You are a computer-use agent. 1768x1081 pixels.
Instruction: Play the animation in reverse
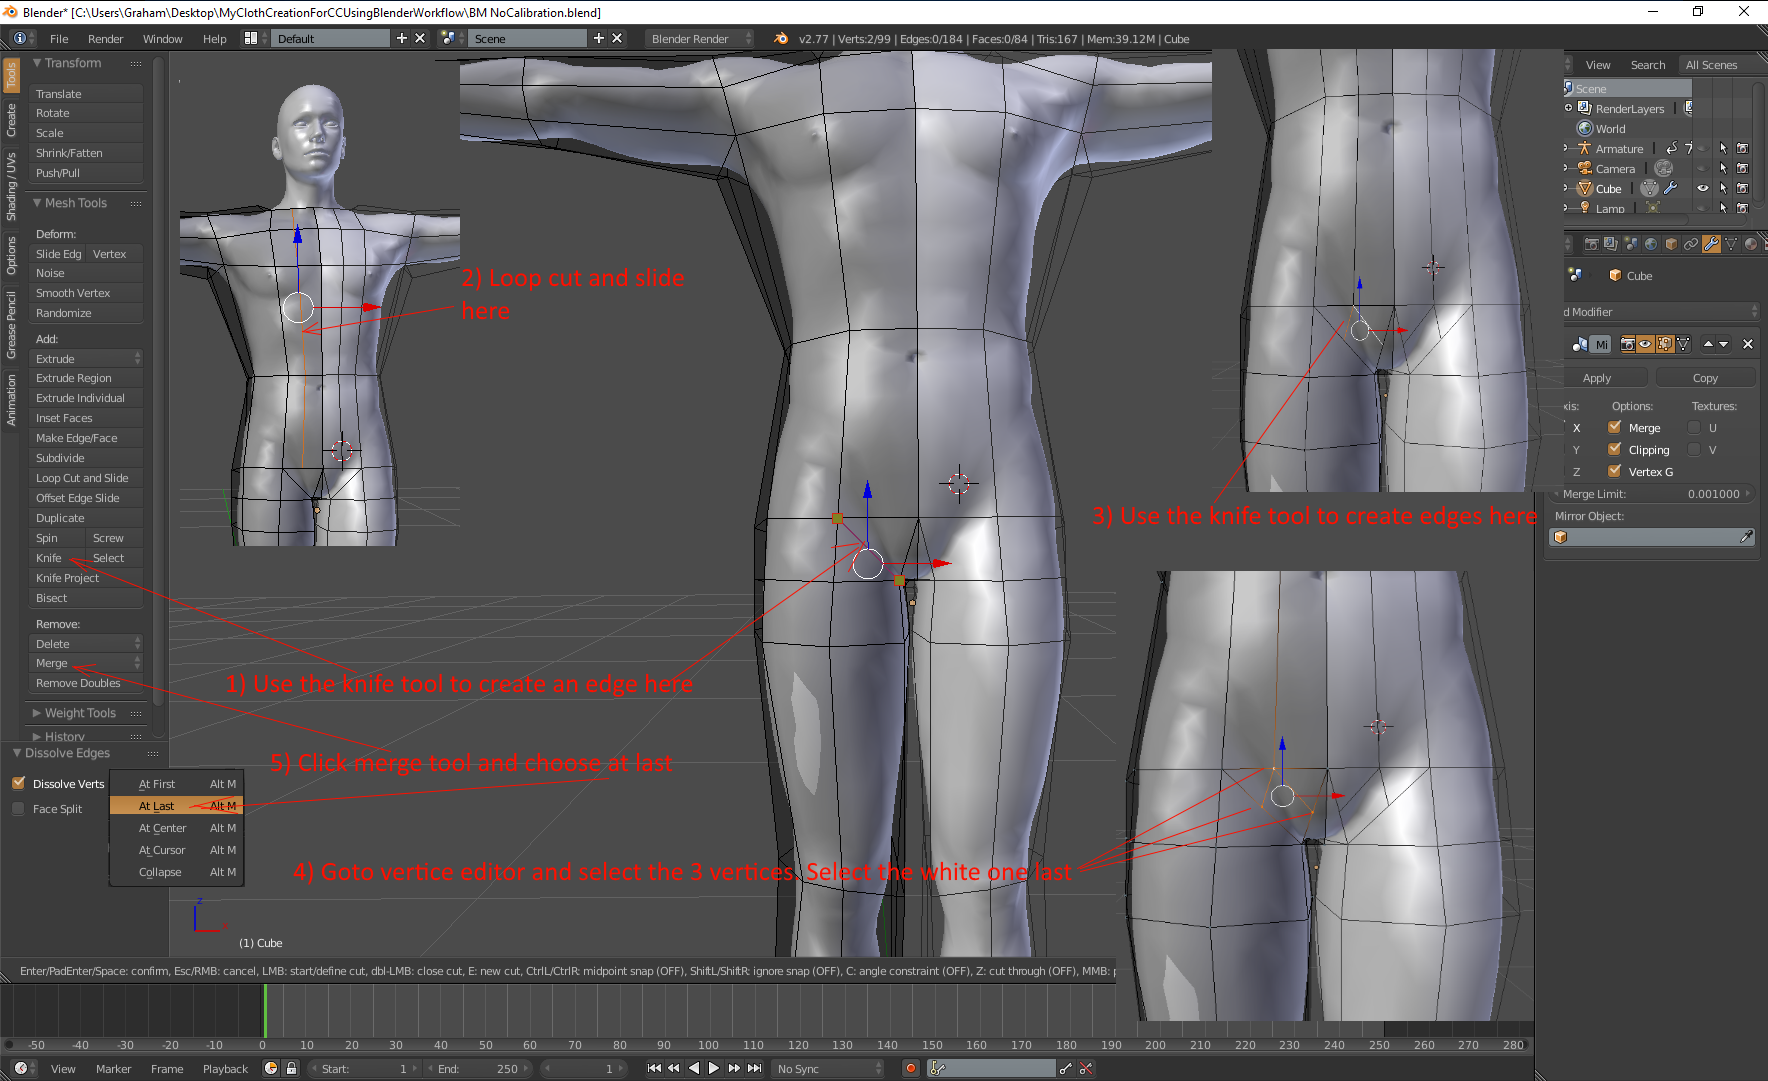tap(694, 1068)
